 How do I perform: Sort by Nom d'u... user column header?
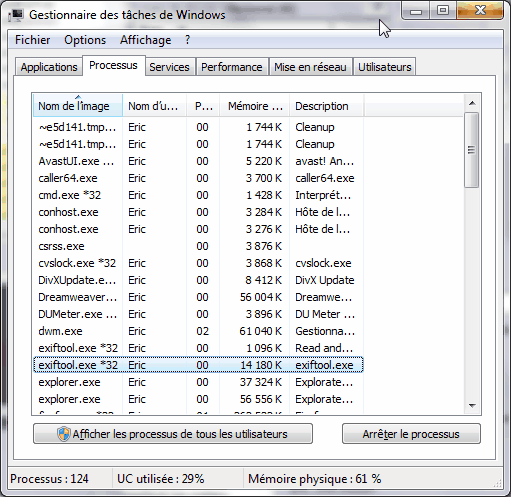(x=154, y=106)
